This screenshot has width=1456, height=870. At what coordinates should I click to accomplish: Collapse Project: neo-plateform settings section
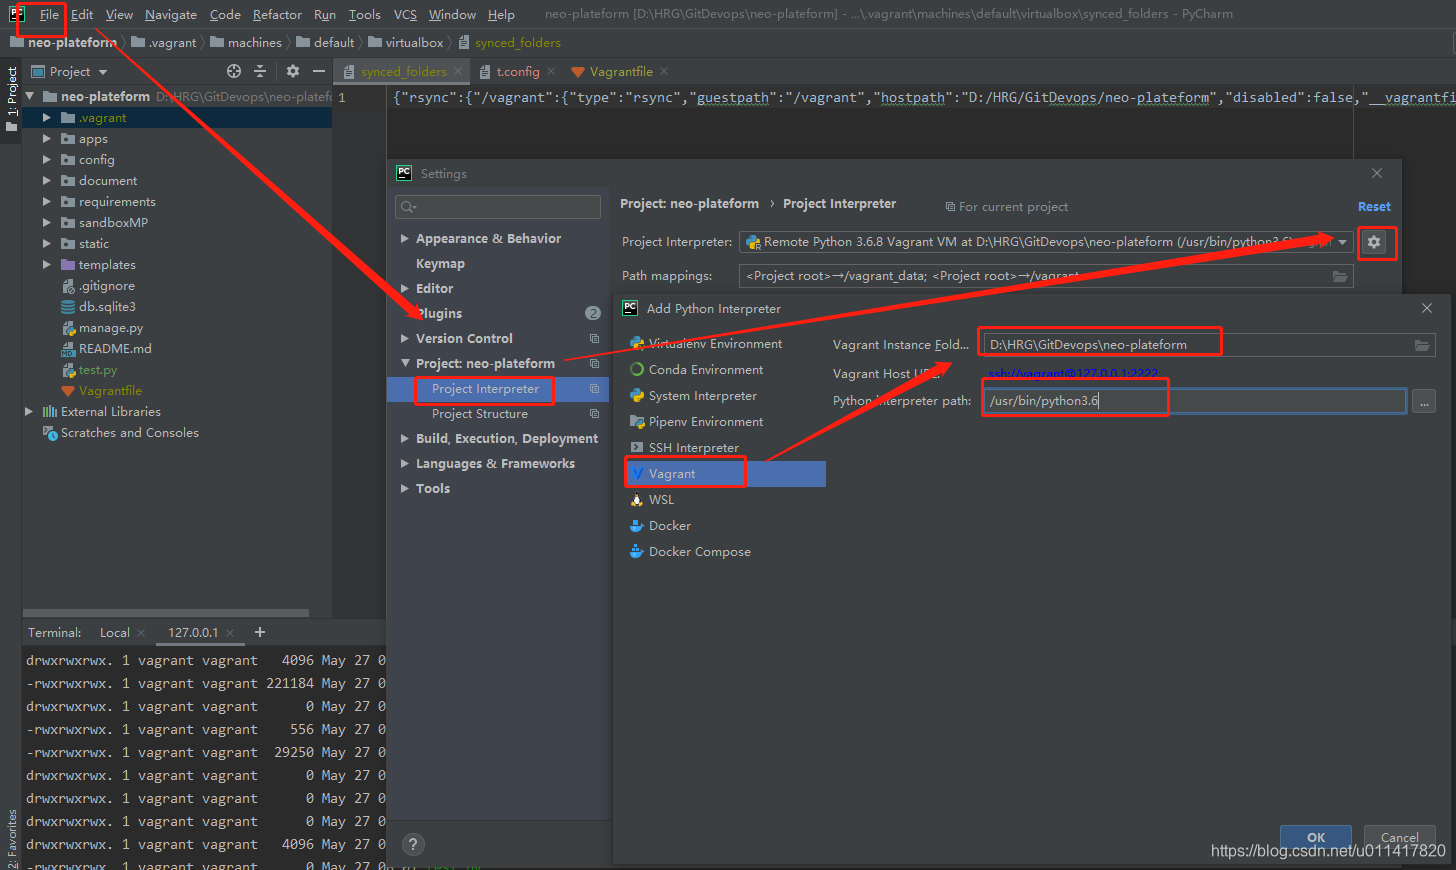coord(405,363)
